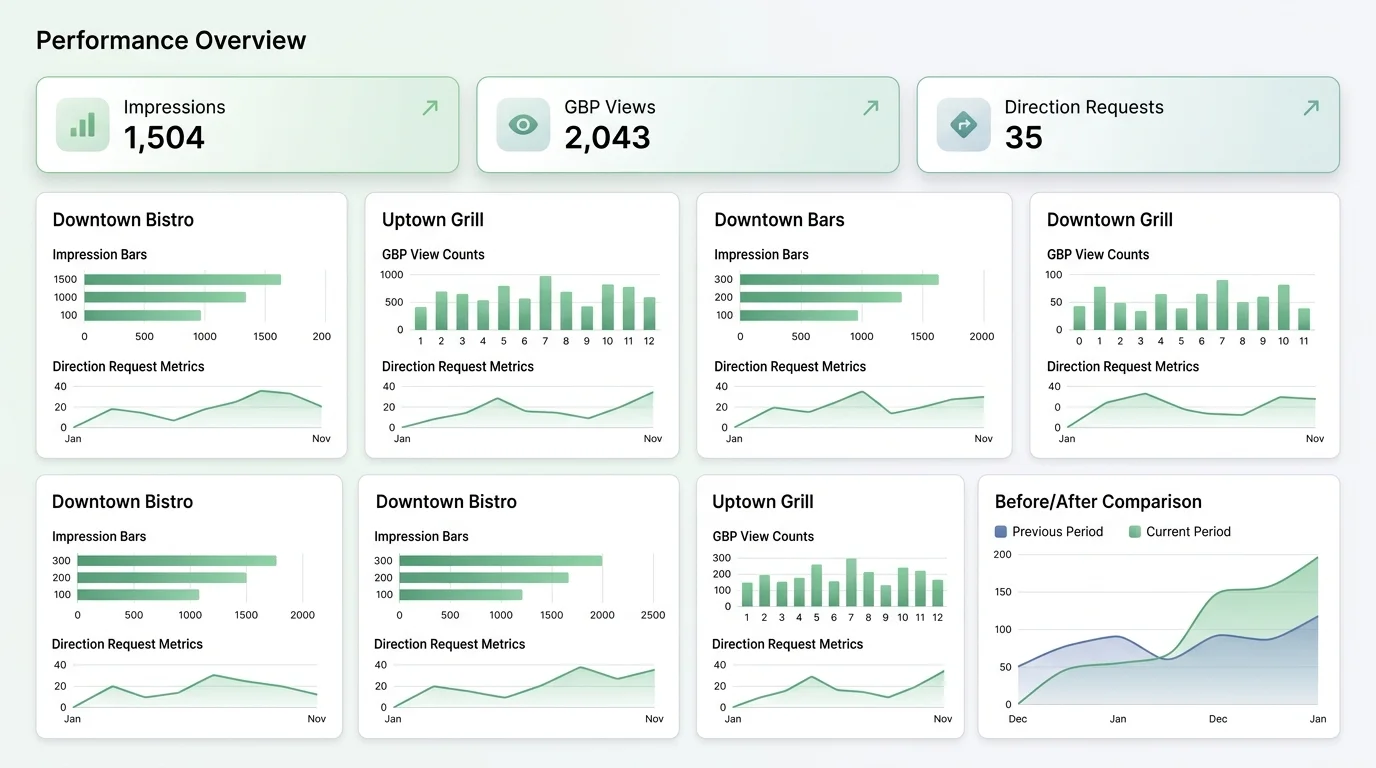Viewport: 1376px width, 768px height.
Task: Click the Impressions bar chart icon
Action: (82, 125)
